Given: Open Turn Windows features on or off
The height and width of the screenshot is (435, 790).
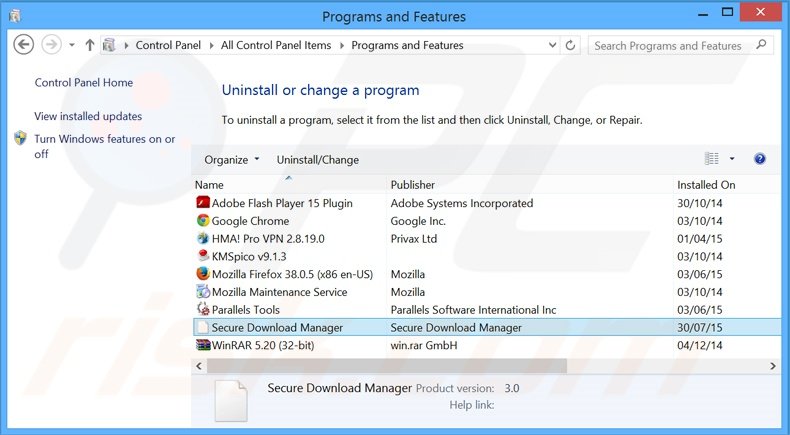Looking at the screenshot, I should tap(105, 146).
